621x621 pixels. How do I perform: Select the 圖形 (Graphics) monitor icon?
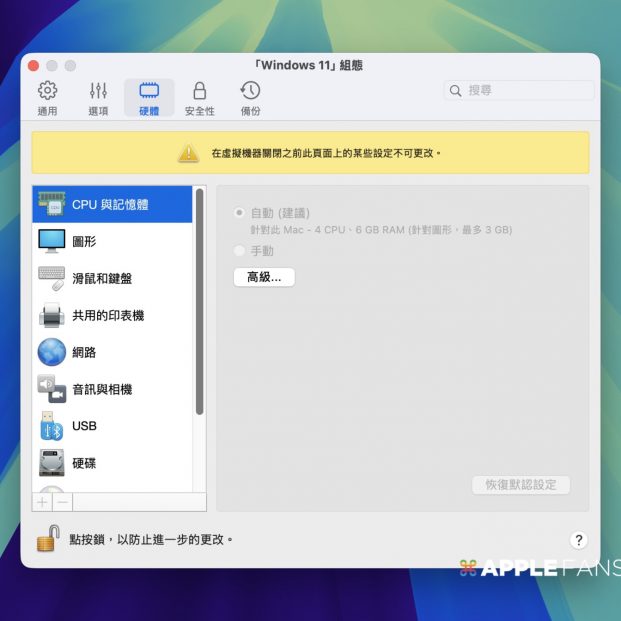(x=52, y=241)
